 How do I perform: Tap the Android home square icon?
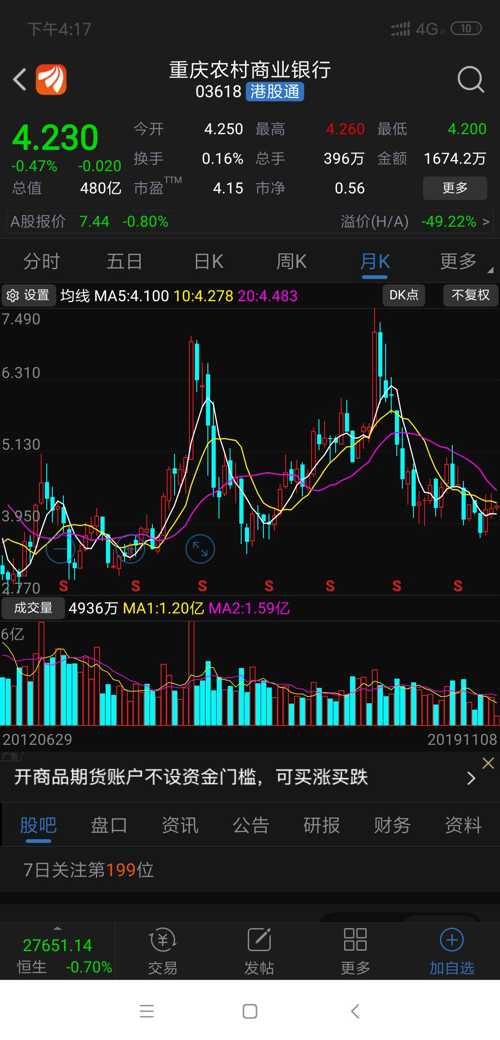point(250,1011)
